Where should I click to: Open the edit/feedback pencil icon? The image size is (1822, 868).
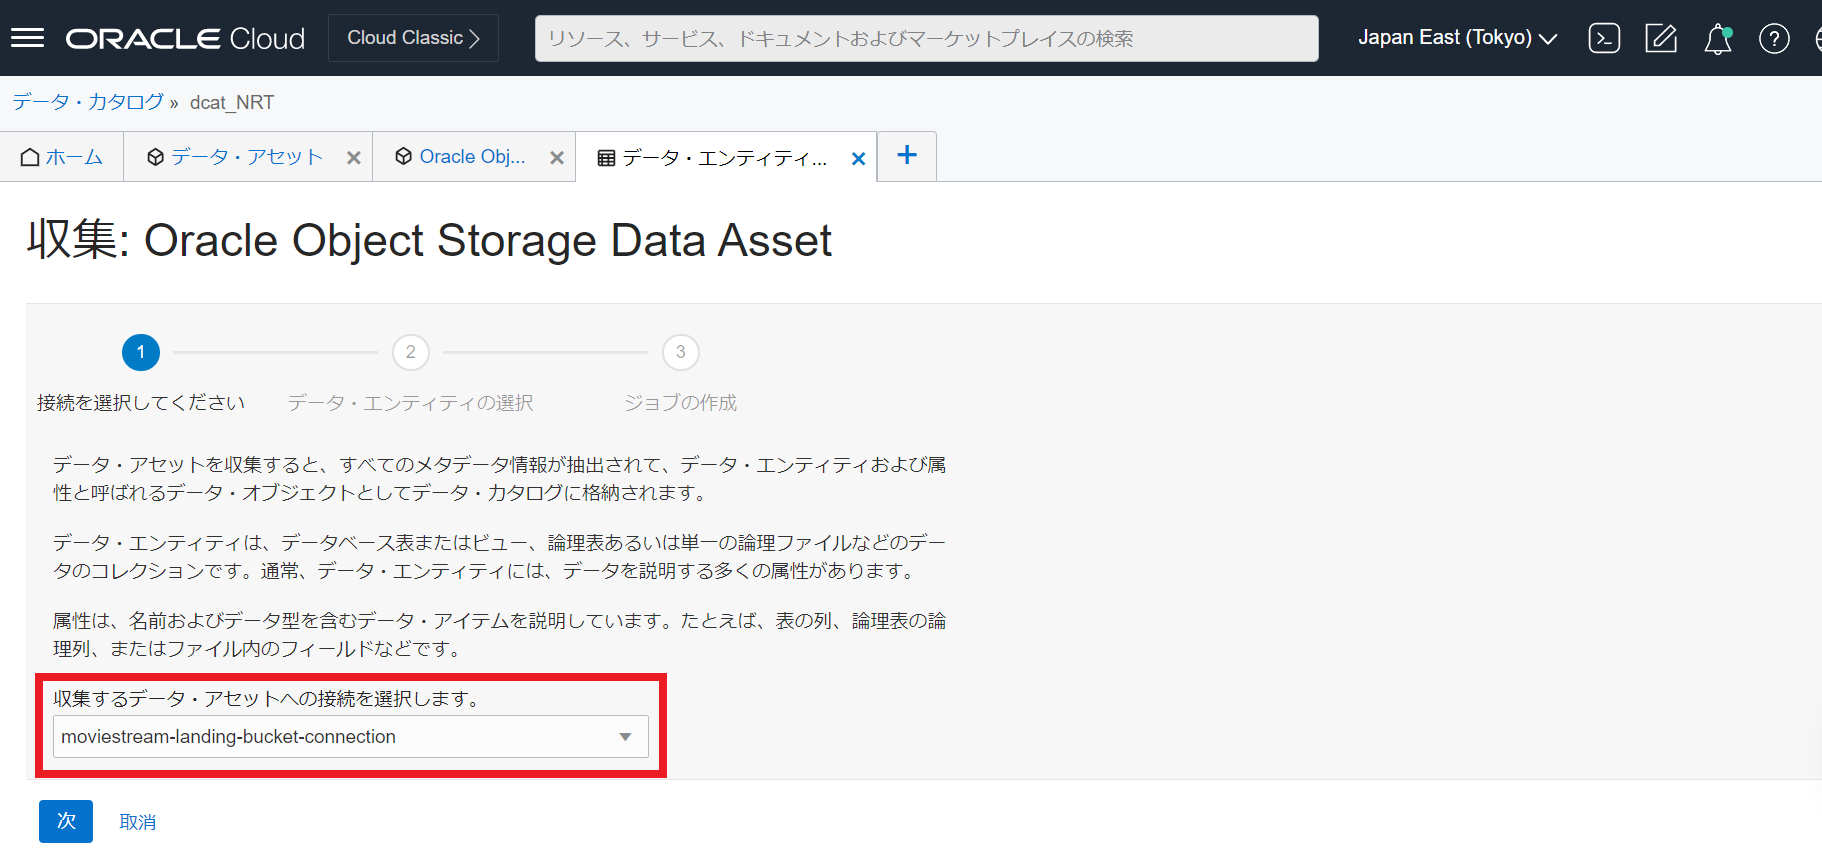[x=1660, y=39]
